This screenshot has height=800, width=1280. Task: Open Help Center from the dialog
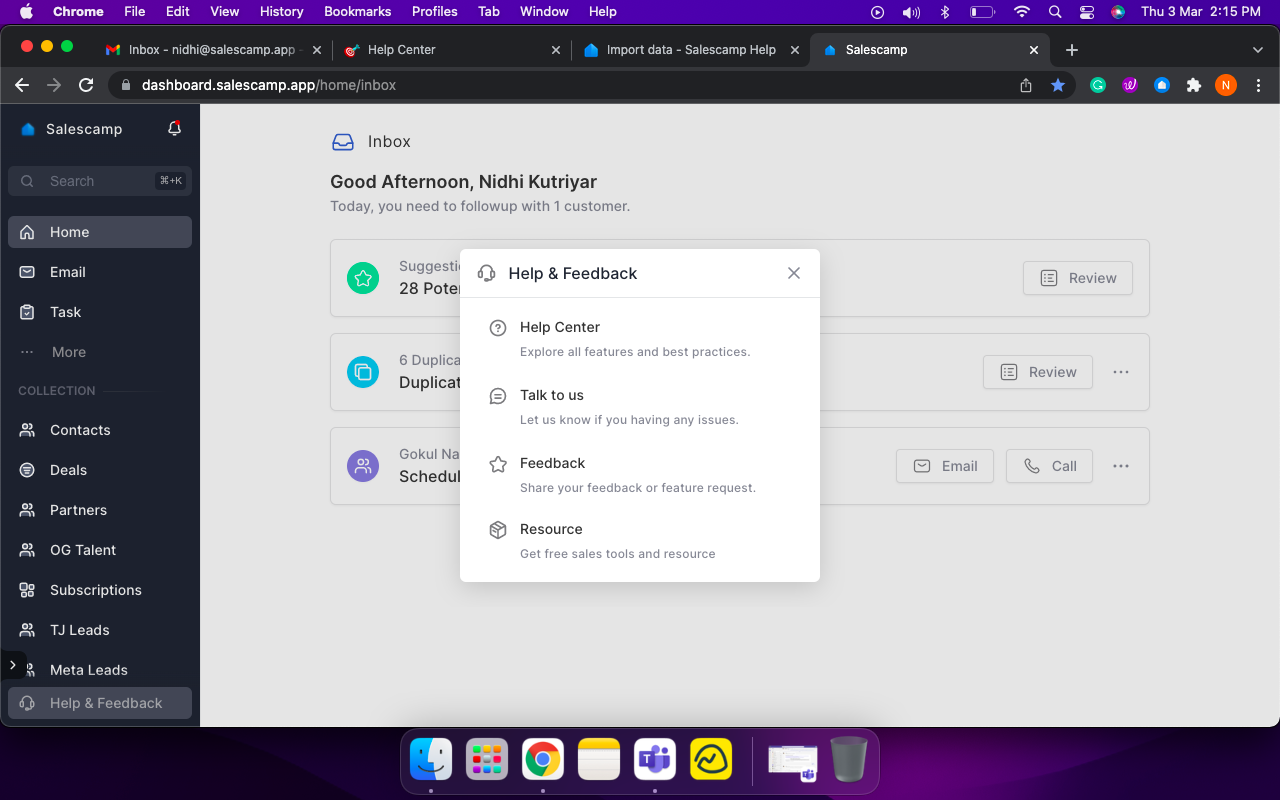pyautogui.click(x=560, y=328)
